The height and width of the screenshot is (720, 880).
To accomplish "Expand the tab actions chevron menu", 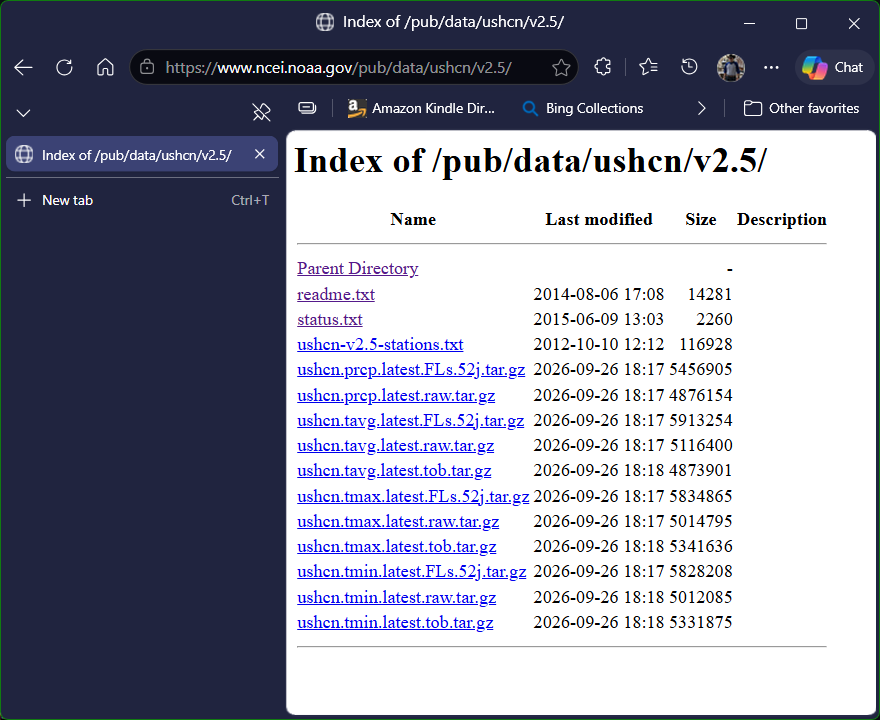I will 24,113.
